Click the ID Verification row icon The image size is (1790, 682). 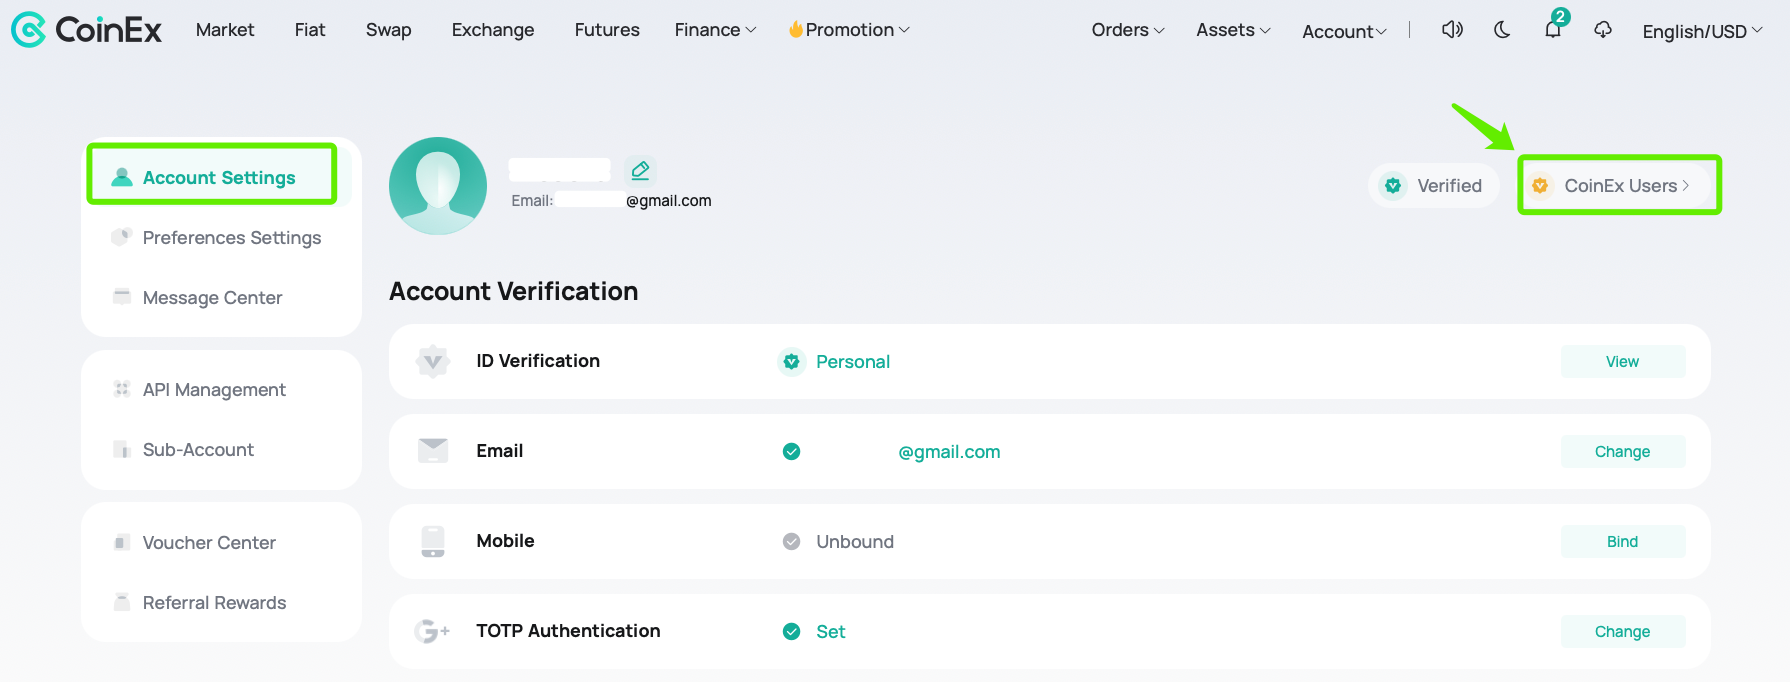click(x=433, y=361)
